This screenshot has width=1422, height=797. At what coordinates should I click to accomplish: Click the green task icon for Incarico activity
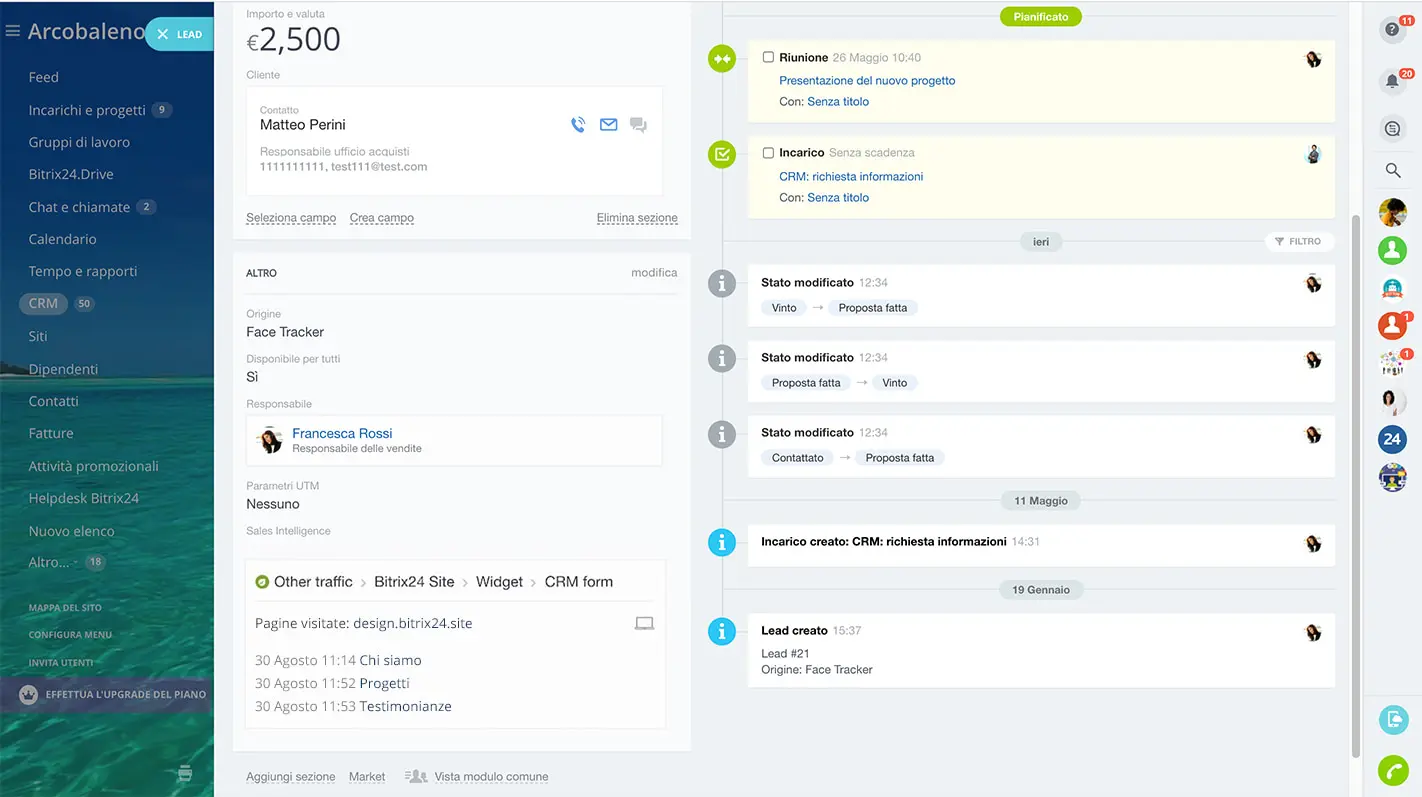point(722,154)
